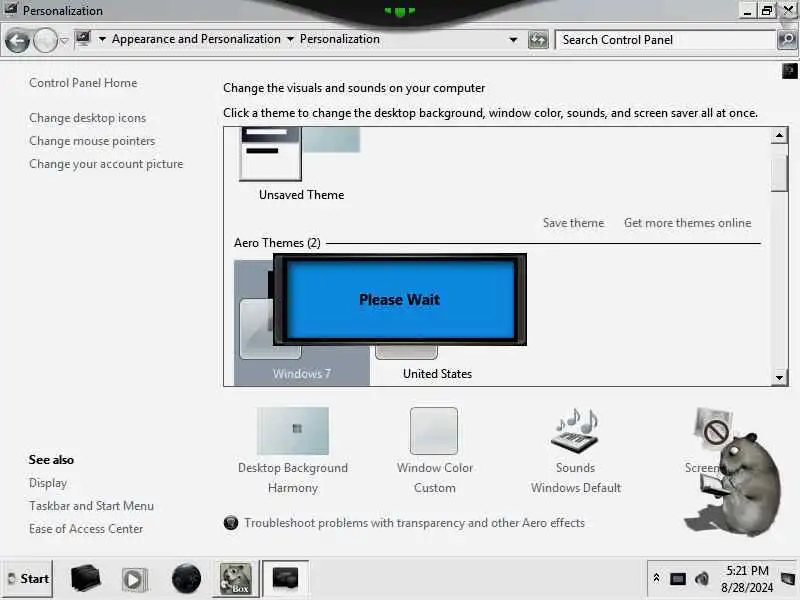
Task: Click the monitor tray icon
Action: 678,579
